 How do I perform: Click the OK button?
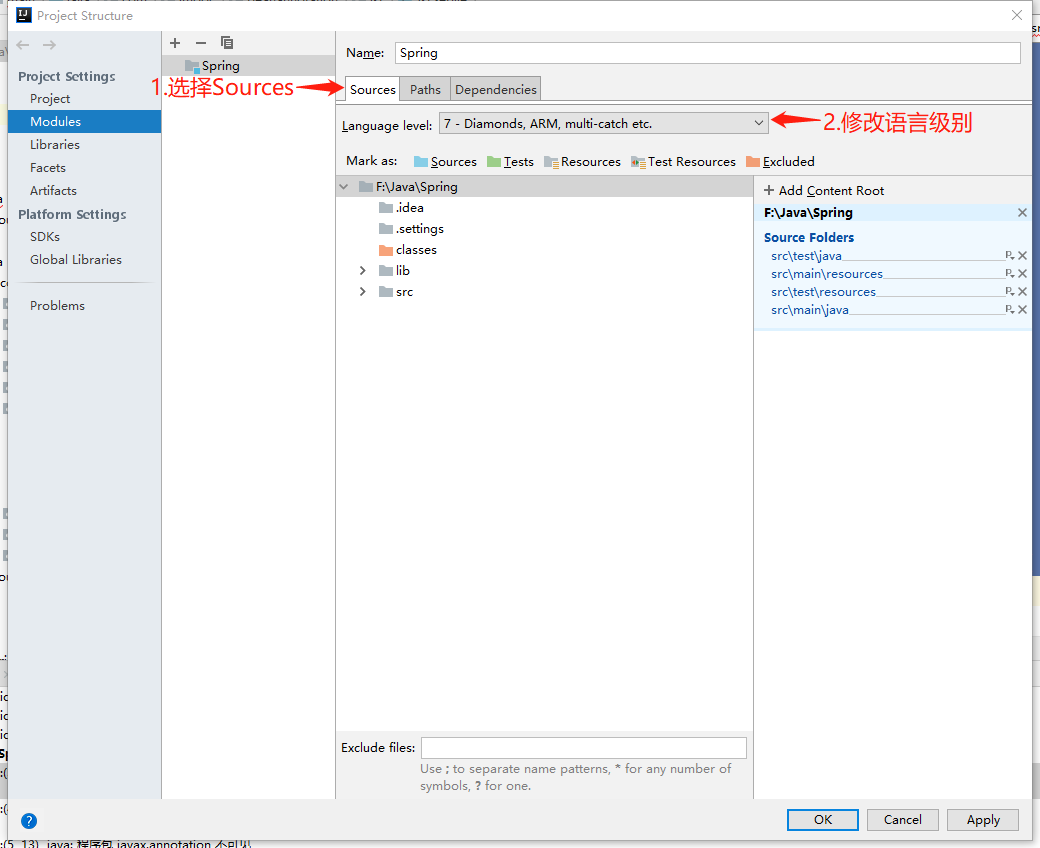pyautogui.click(x=822, y=819)
